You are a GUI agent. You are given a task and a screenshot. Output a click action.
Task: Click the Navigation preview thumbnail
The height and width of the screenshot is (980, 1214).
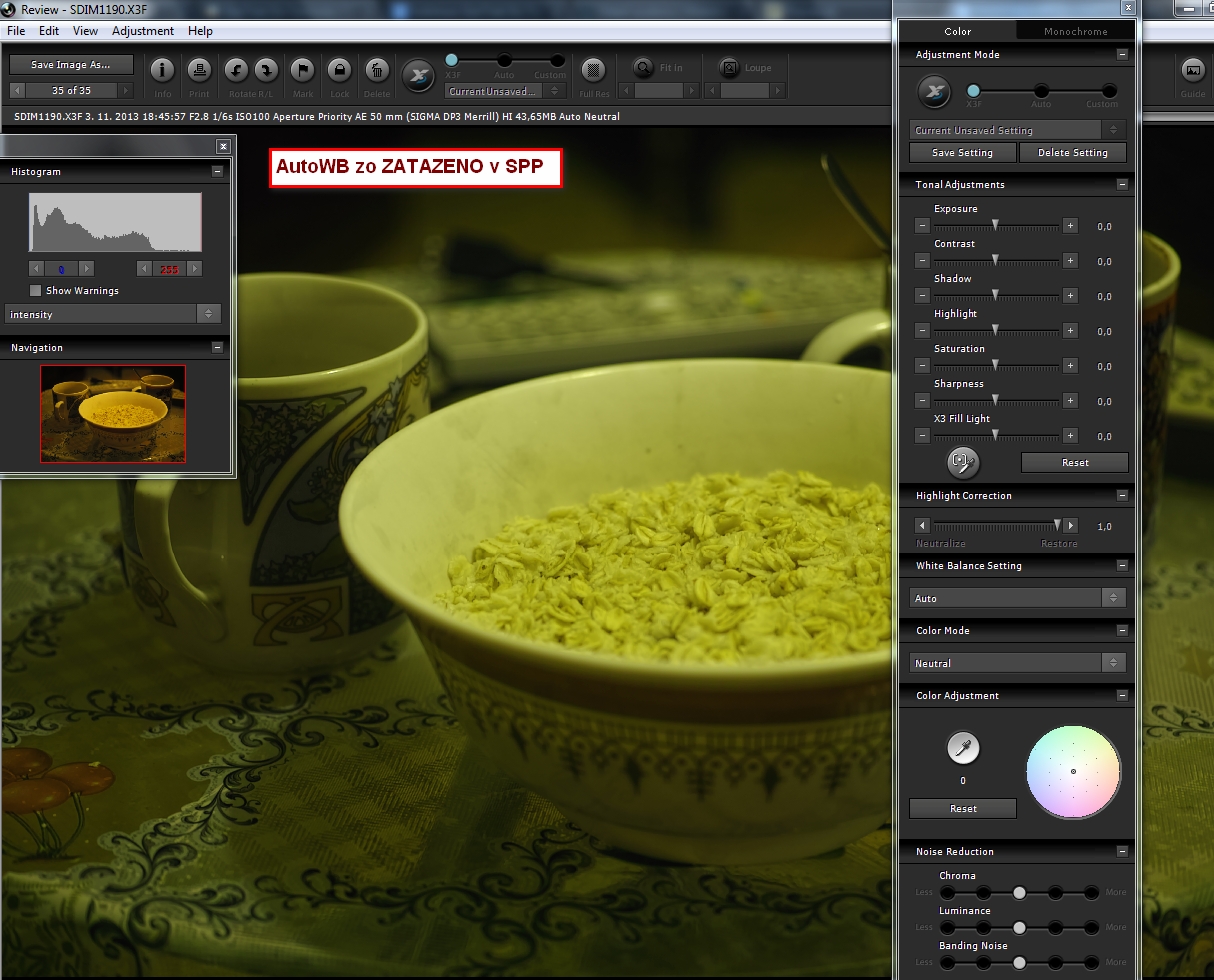click(x=113, y=413)
